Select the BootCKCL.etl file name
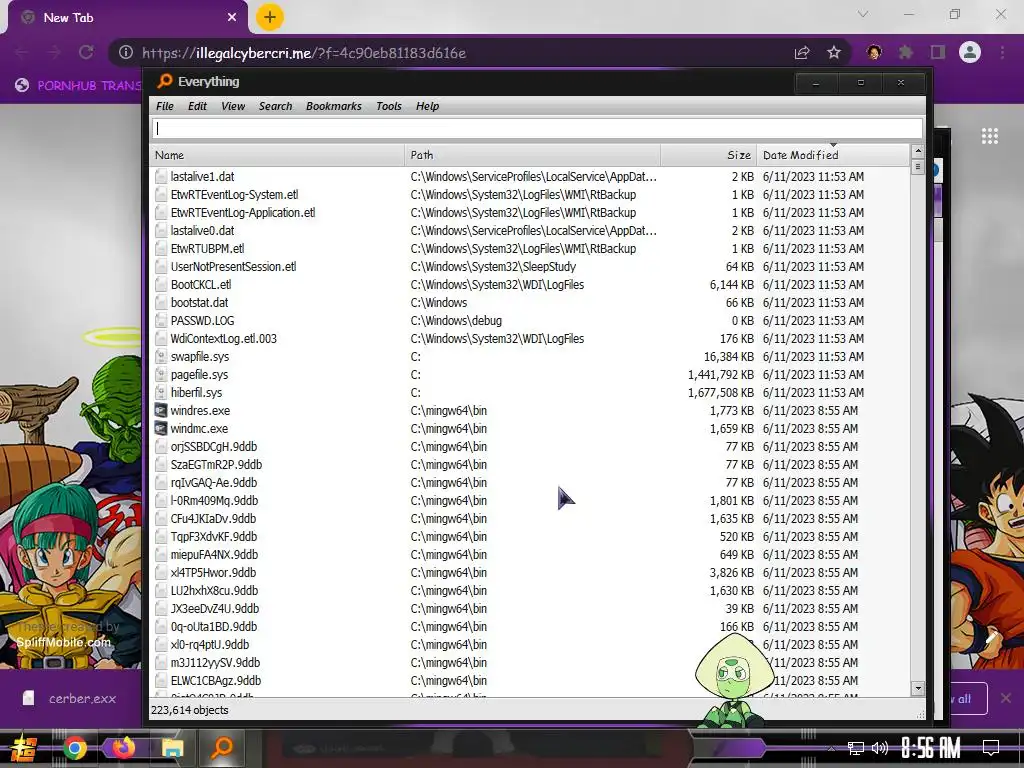 [x=201, y=285]
